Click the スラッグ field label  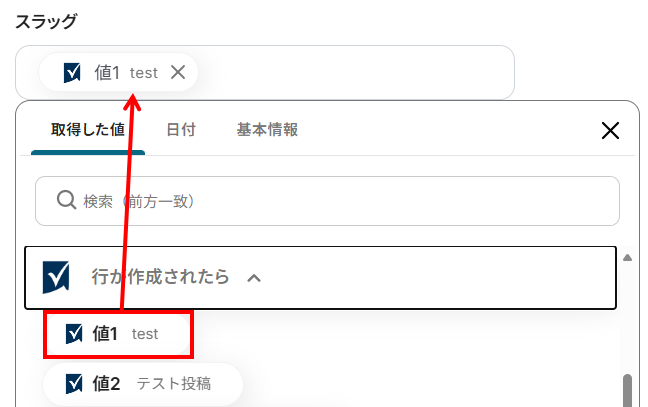46,21
